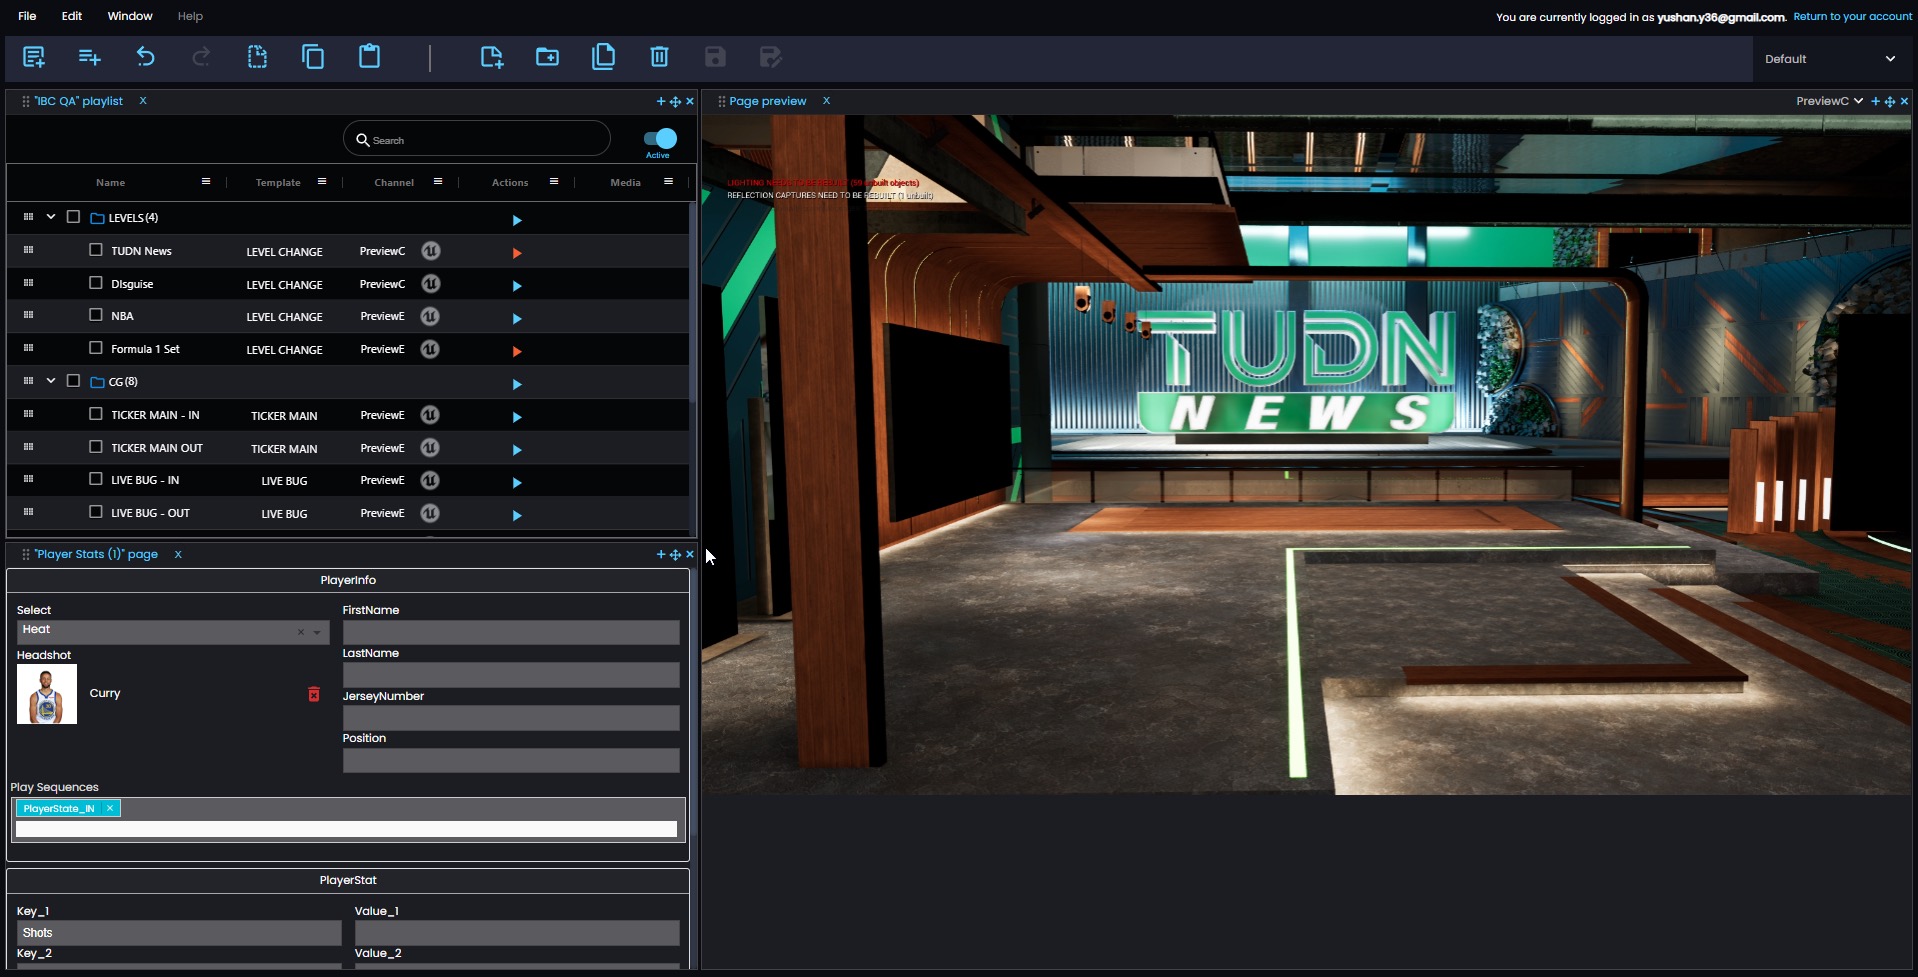This screenshot has width=1918, height=977.
Task: Check the LIVE BUG - IN checkbox
Action: tap(96, 478)
